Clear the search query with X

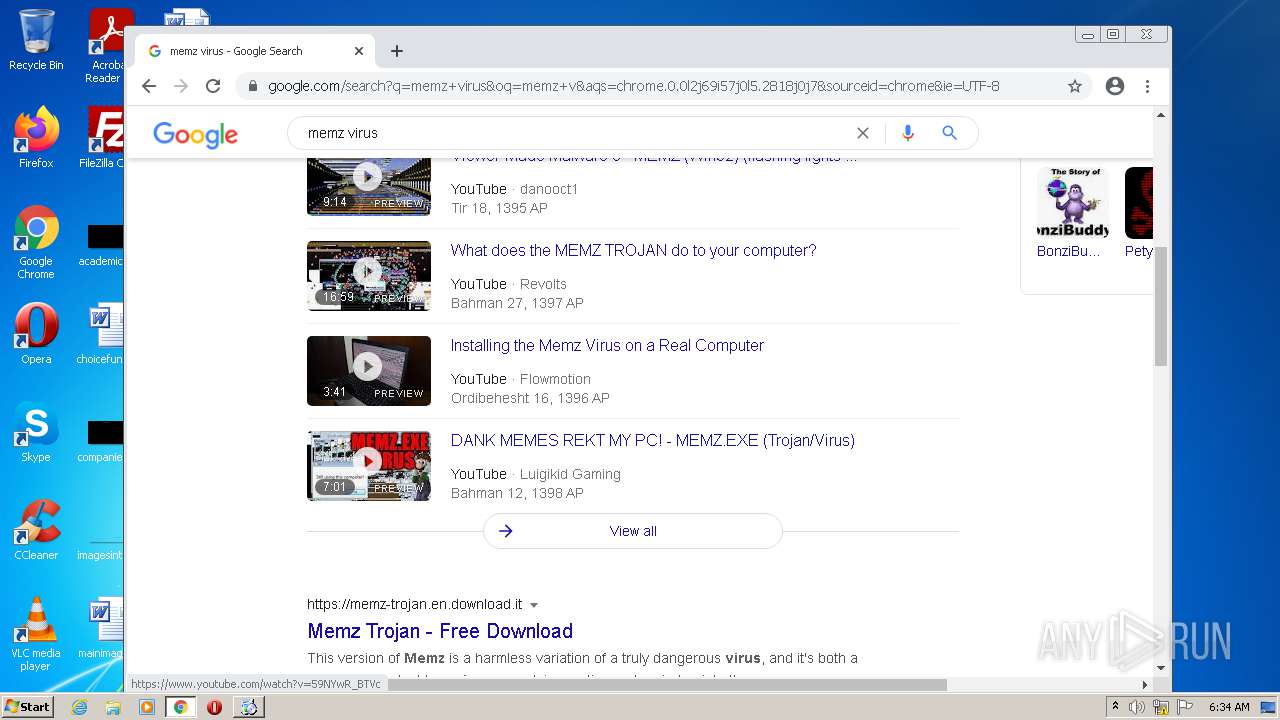pos(863,133)
